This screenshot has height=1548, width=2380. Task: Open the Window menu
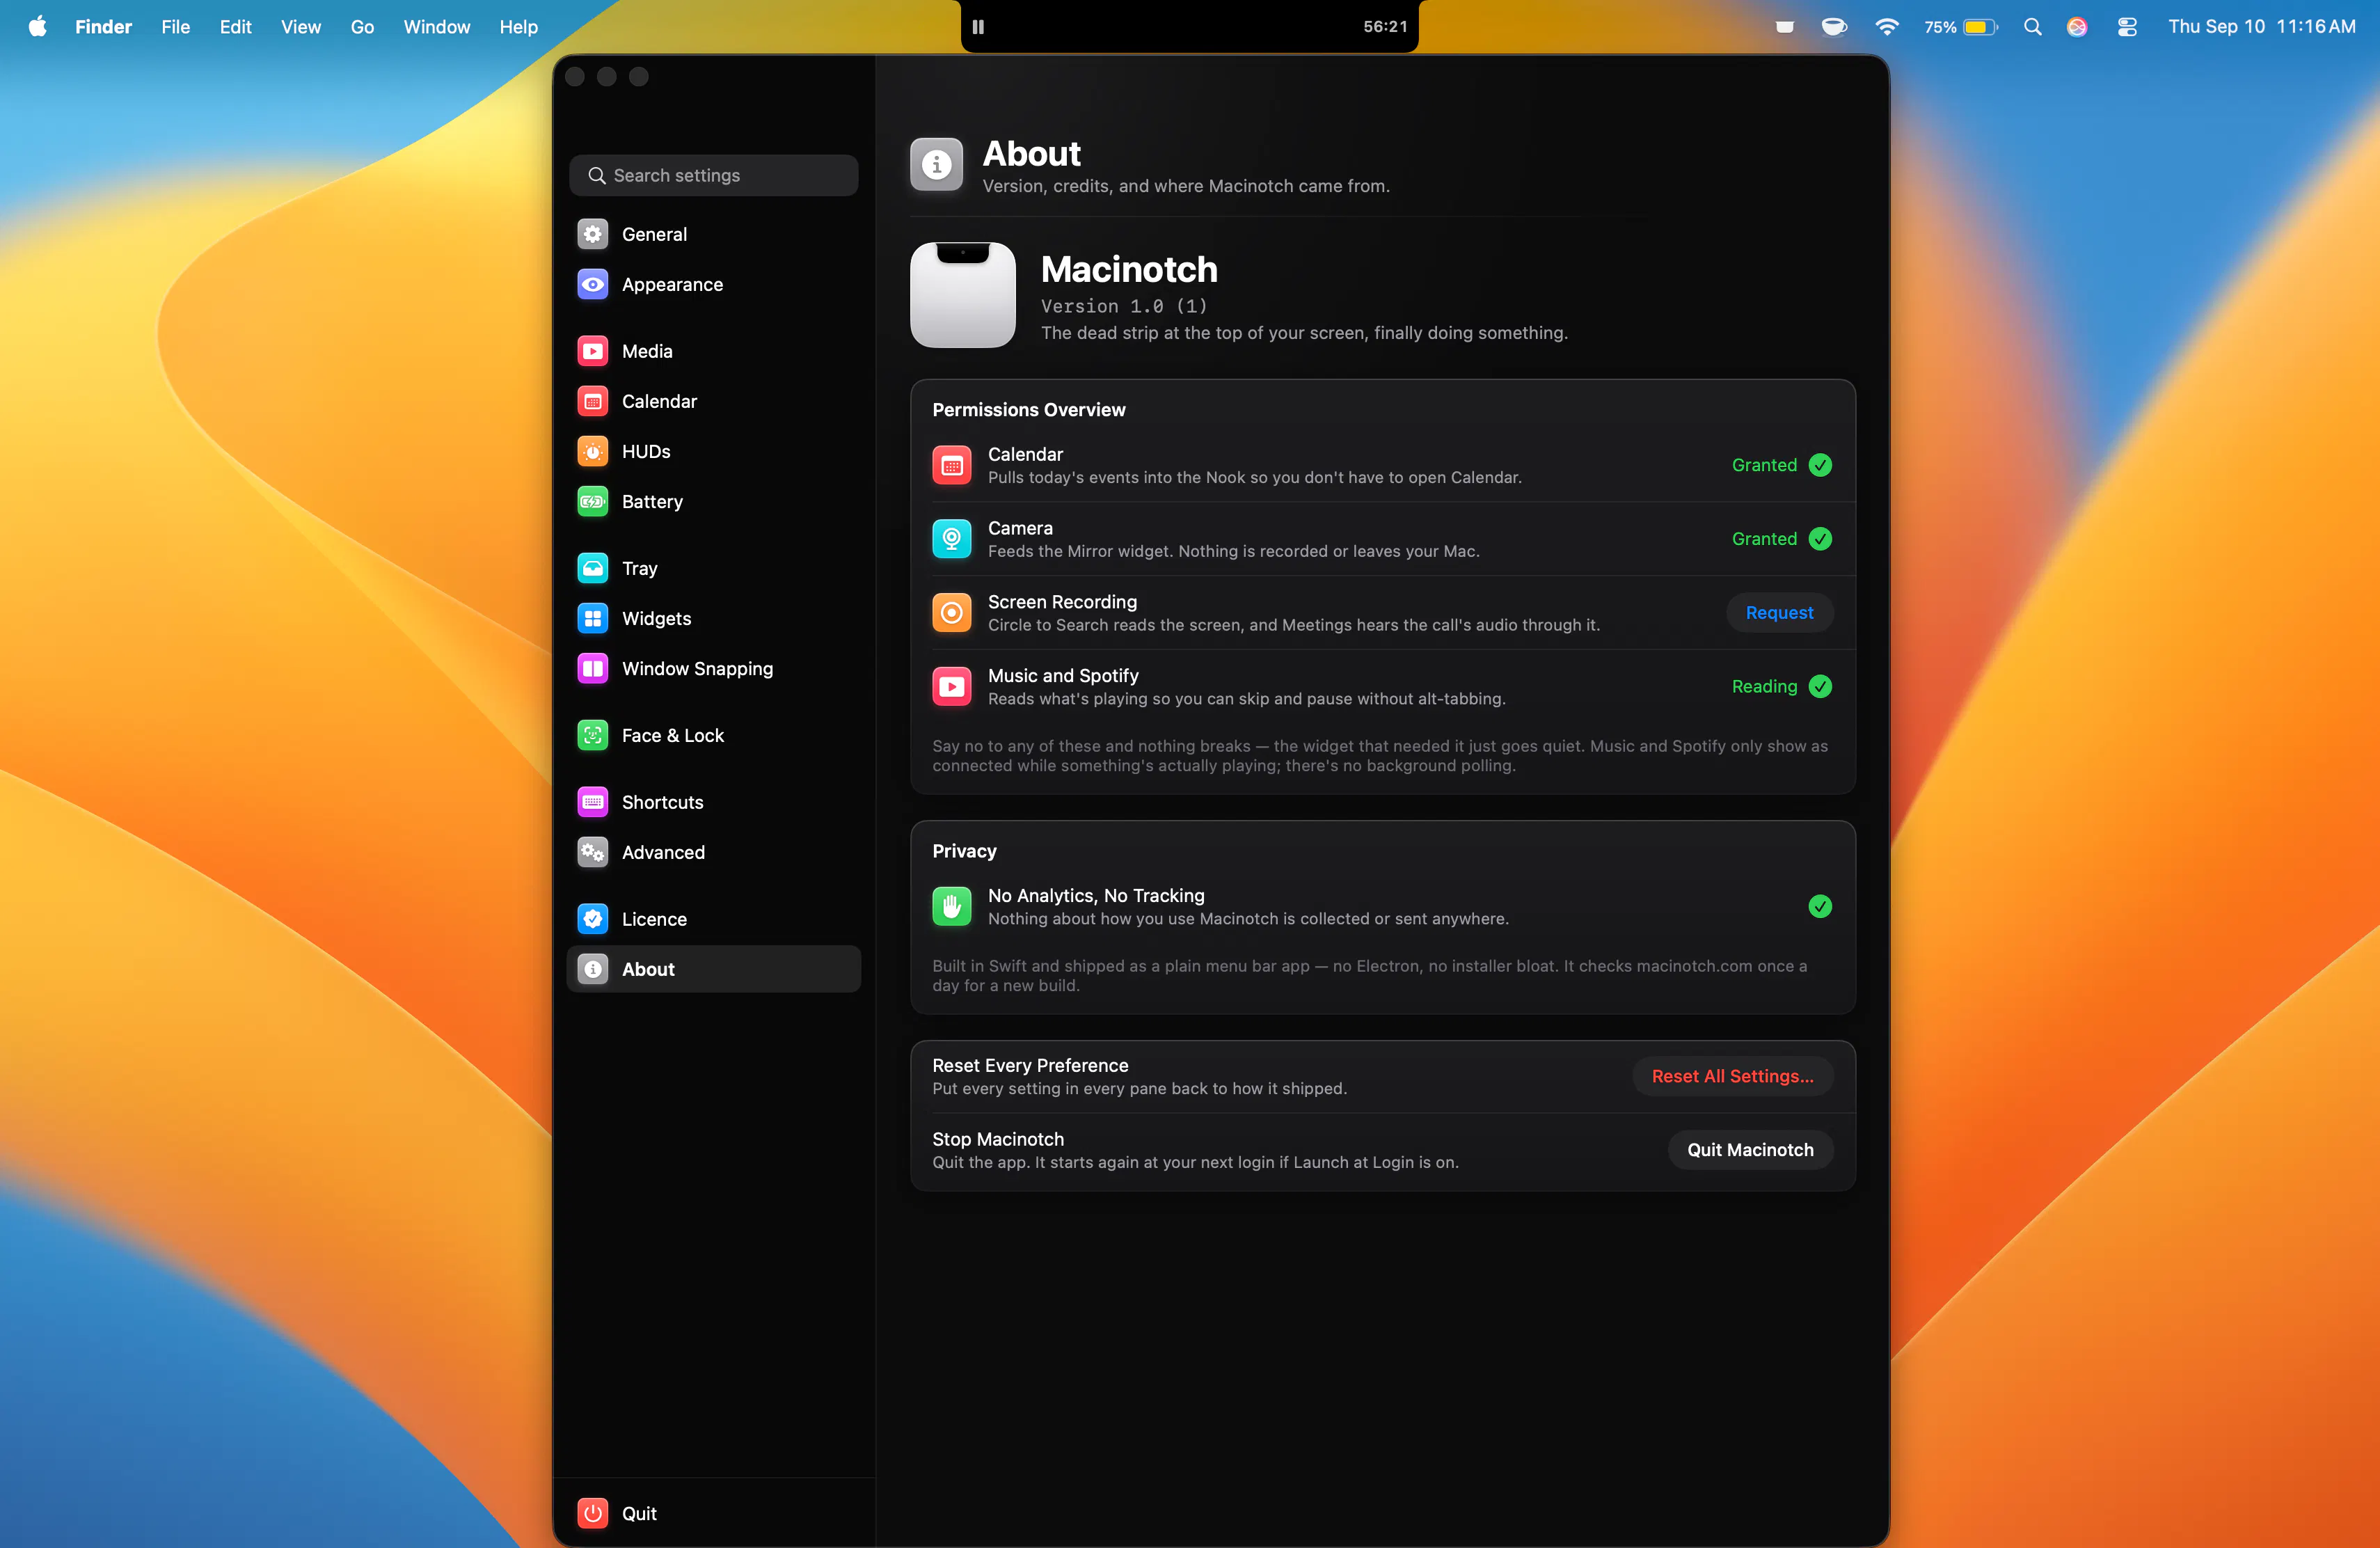coord(437,27)
